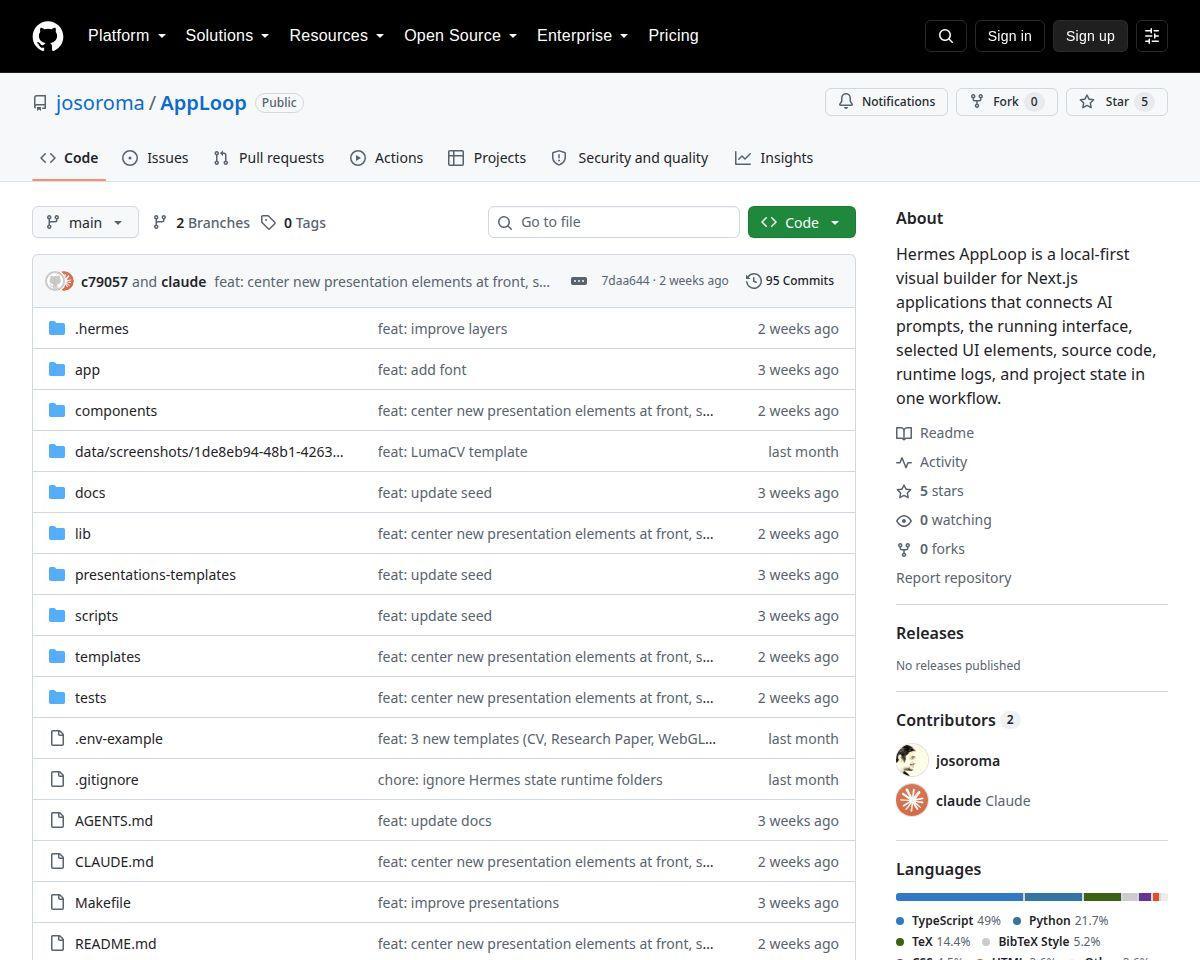Click the eye icon beside 0 watching
Image resolution: width=1200 pixels, height=960 pixels.
pyautogui.click(x=904, y=520)
